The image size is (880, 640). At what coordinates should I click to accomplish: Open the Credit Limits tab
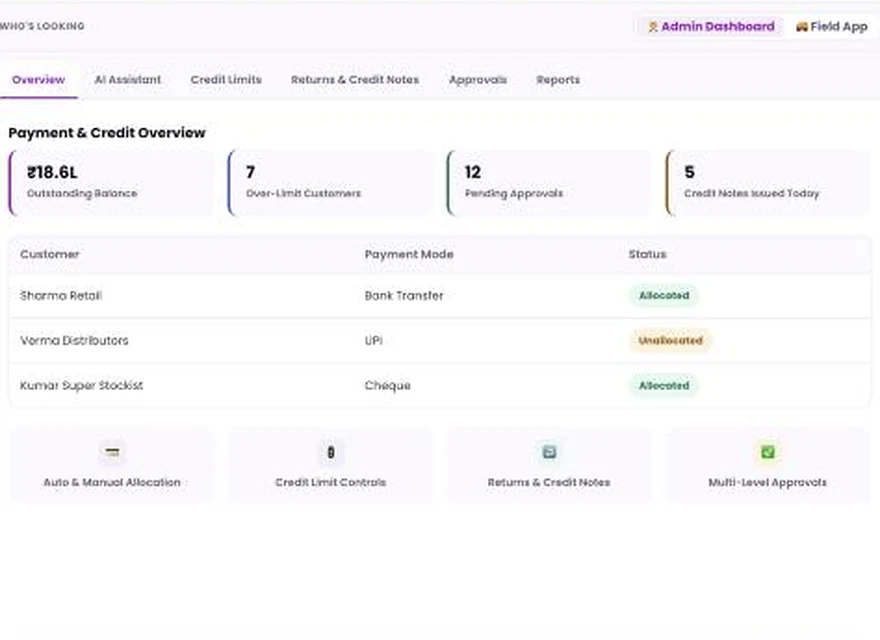point(226,80)
